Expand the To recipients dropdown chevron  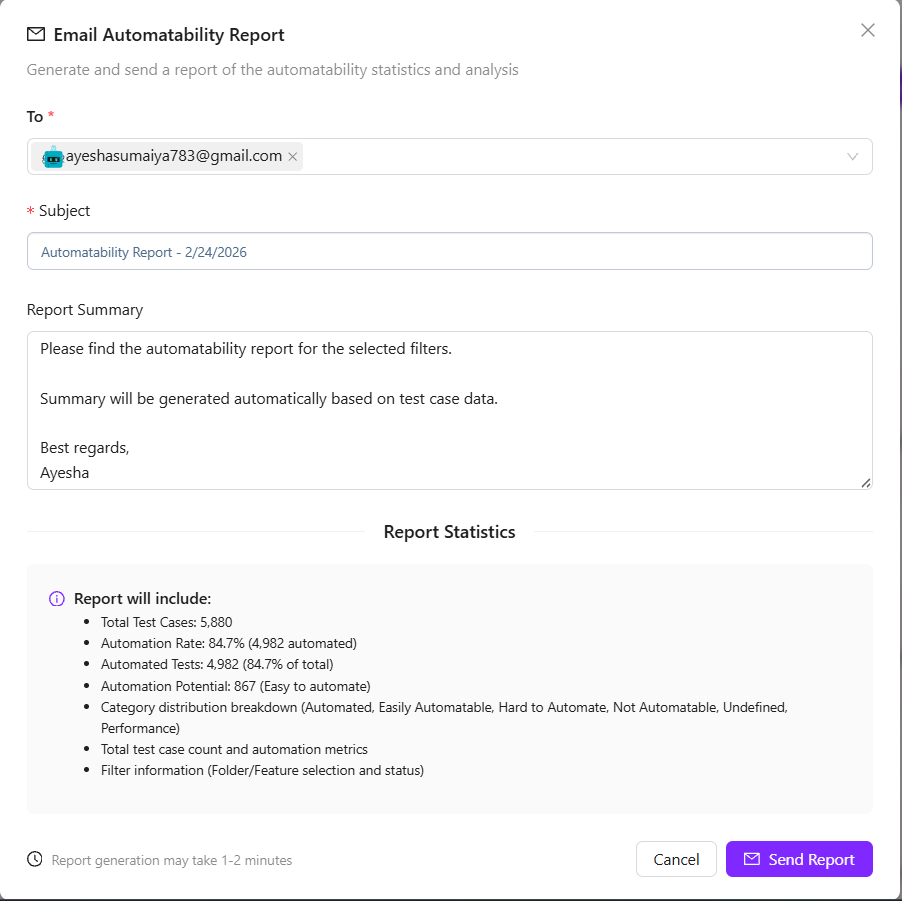pos(853,157)
